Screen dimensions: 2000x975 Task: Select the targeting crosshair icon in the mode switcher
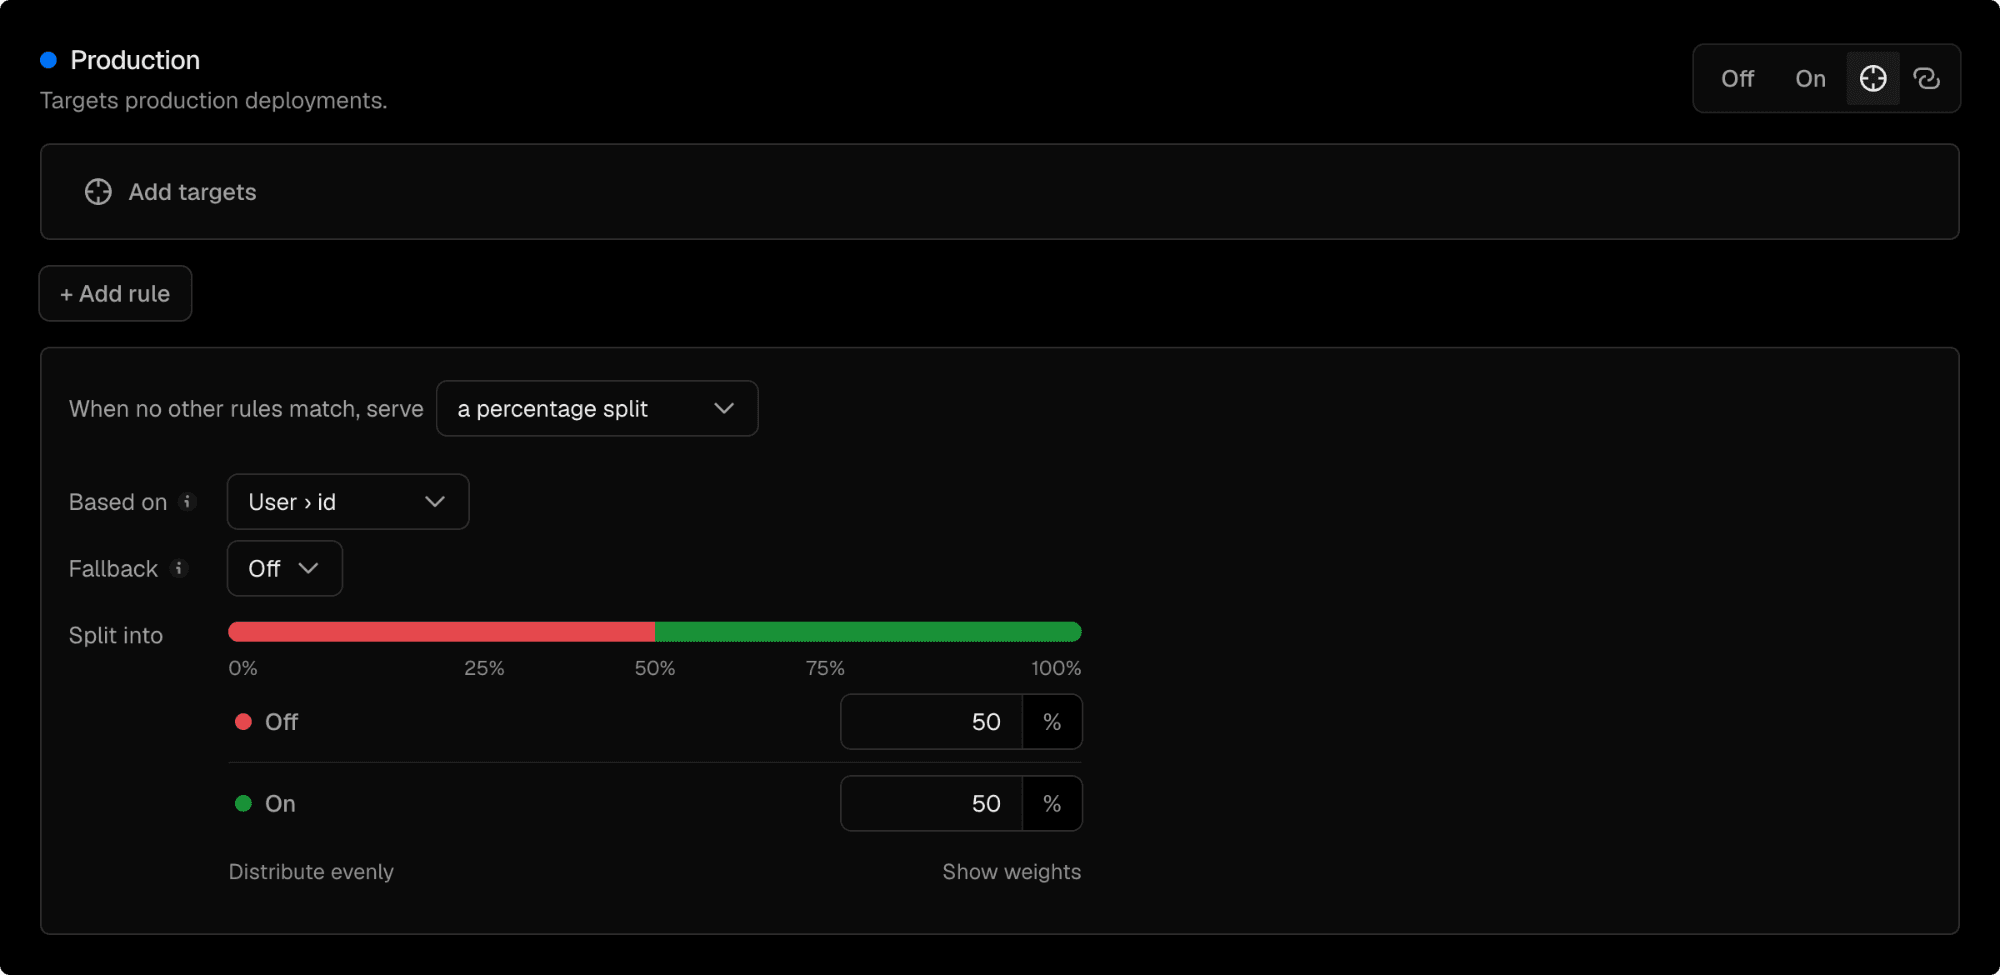pyautogui.click(x=1873, y=78)
